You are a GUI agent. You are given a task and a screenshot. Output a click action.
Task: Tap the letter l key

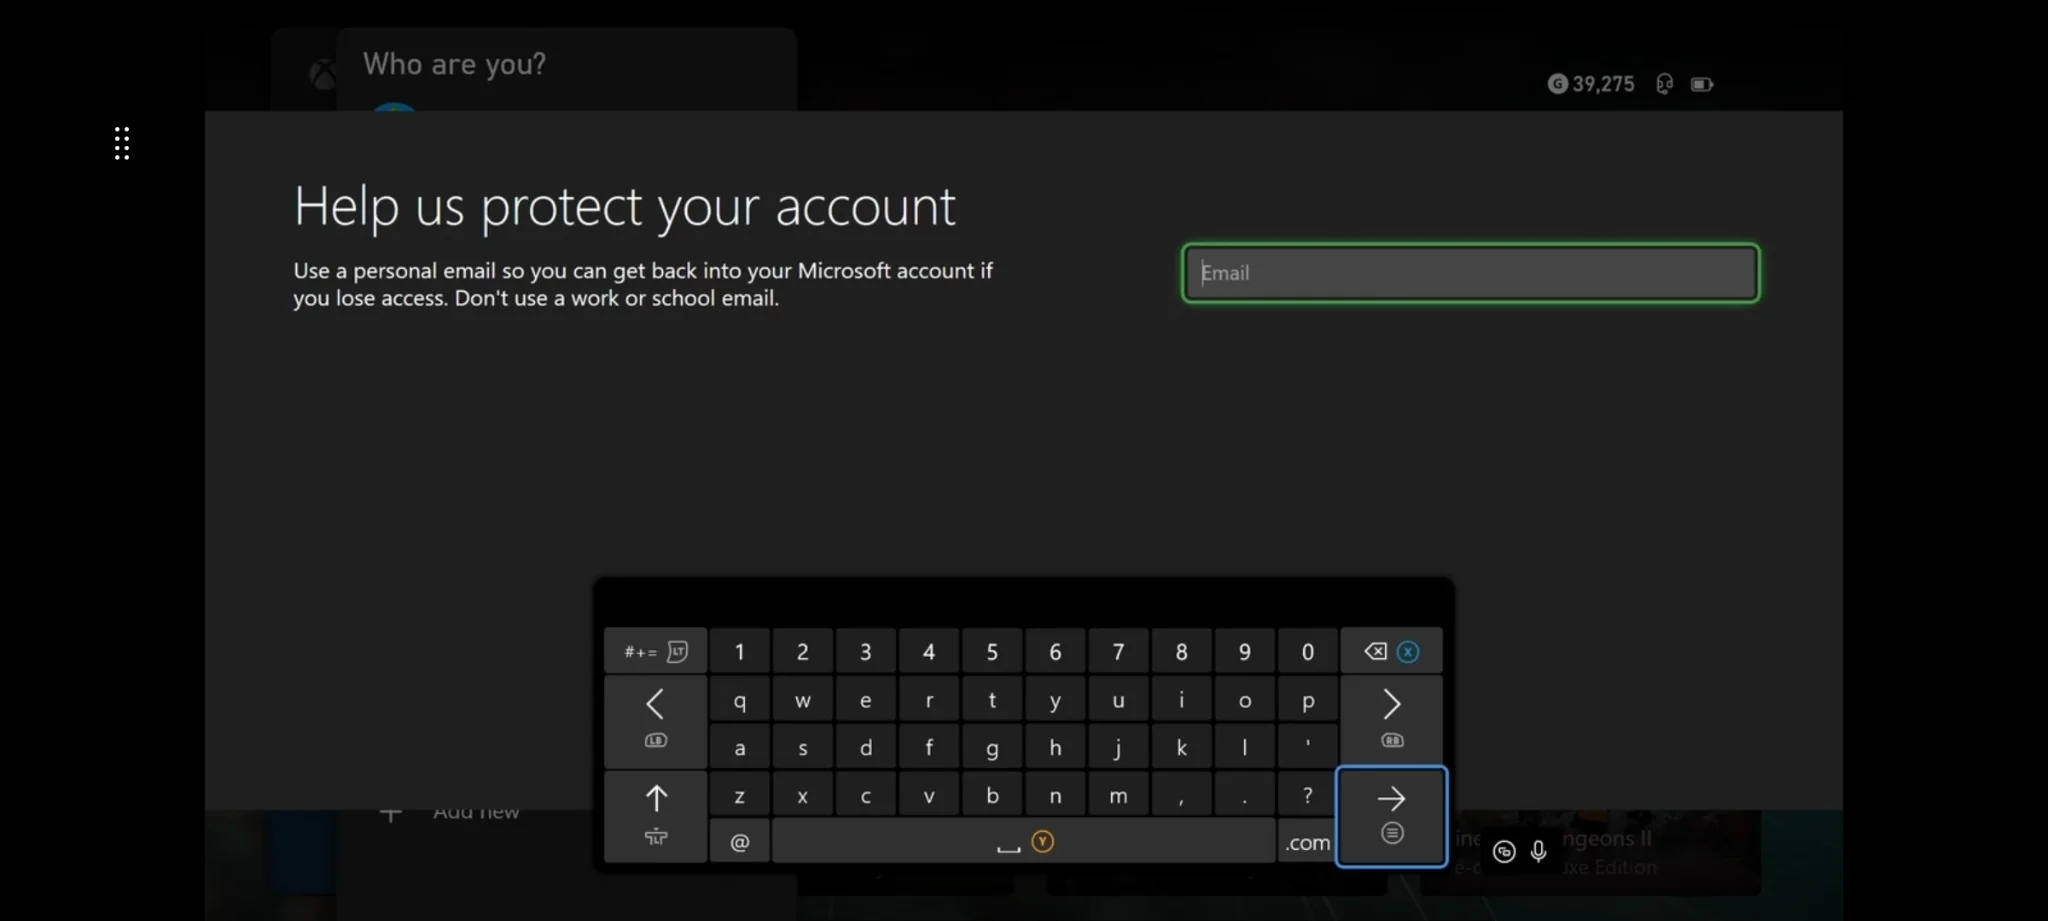click(1244, 747)
